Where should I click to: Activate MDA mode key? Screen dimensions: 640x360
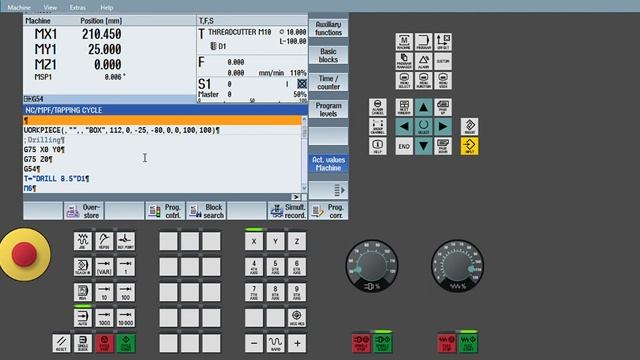pos(83,292)
